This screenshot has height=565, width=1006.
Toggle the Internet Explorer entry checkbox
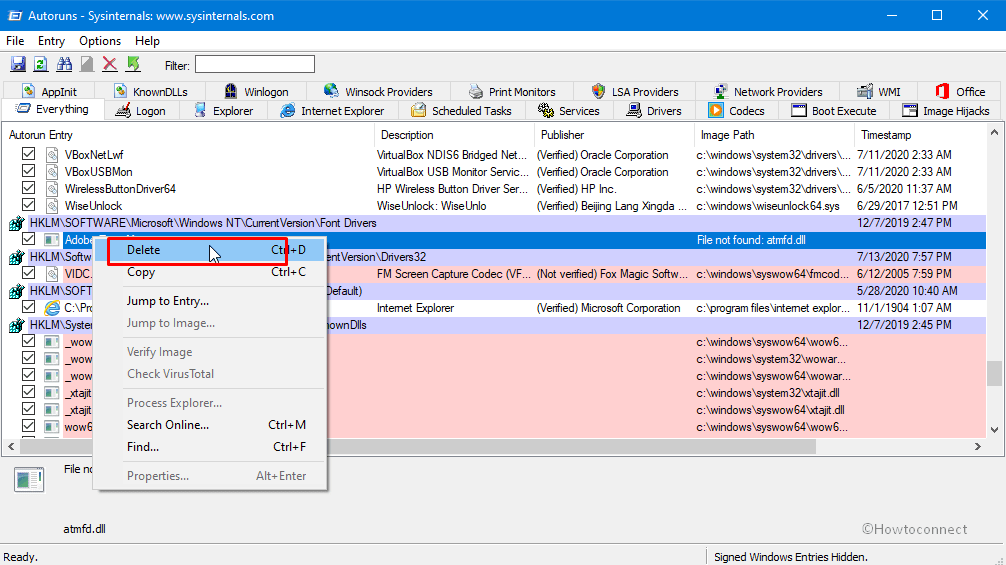(x=28, y=307)
